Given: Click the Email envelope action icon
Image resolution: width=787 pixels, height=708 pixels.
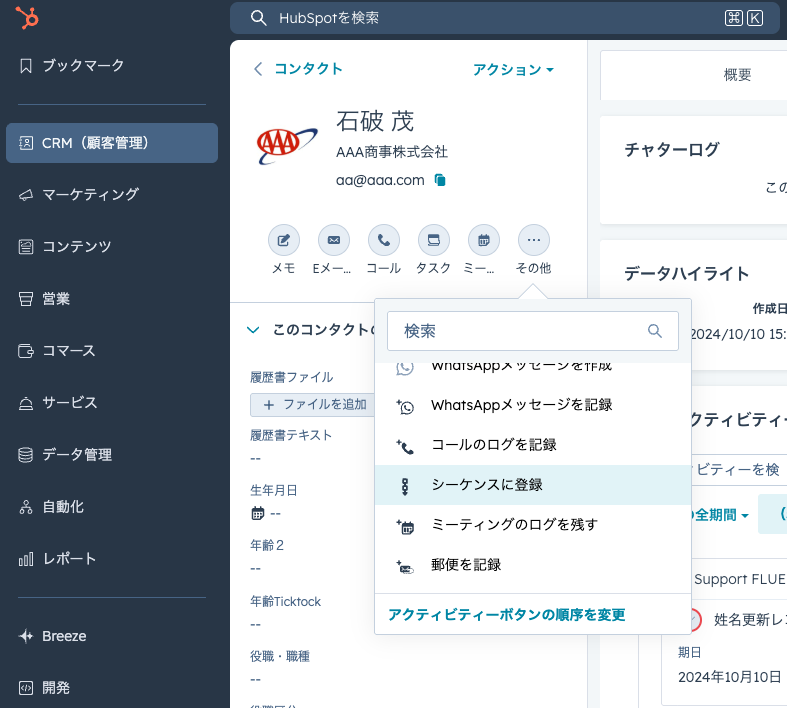Looking at the screenshot, I should click(x=333, y=241).
